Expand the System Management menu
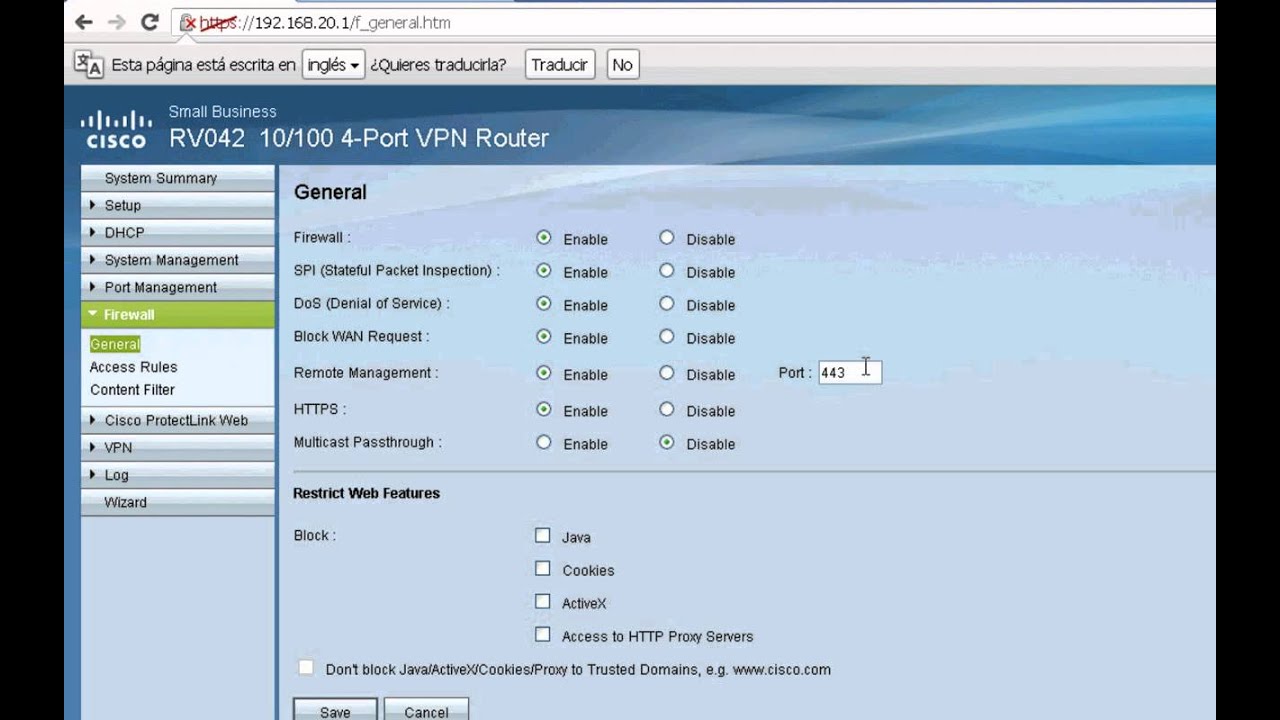Screen dimensions: 1280x720 pos(177,260)
